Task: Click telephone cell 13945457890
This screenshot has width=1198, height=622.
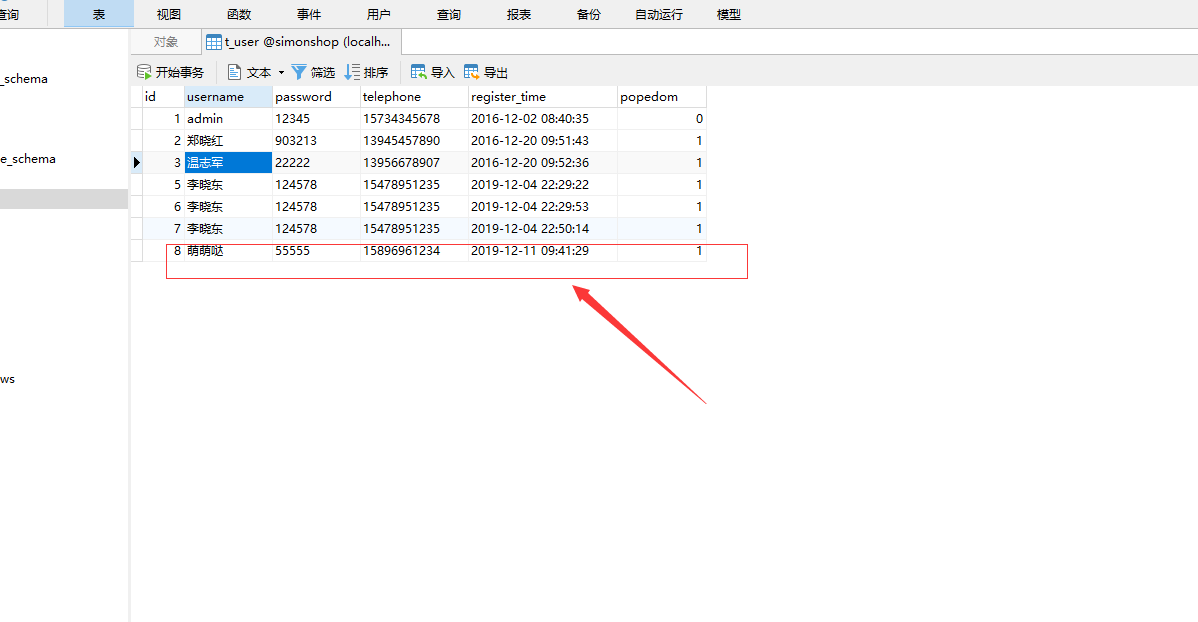Action: click(413, 141)
